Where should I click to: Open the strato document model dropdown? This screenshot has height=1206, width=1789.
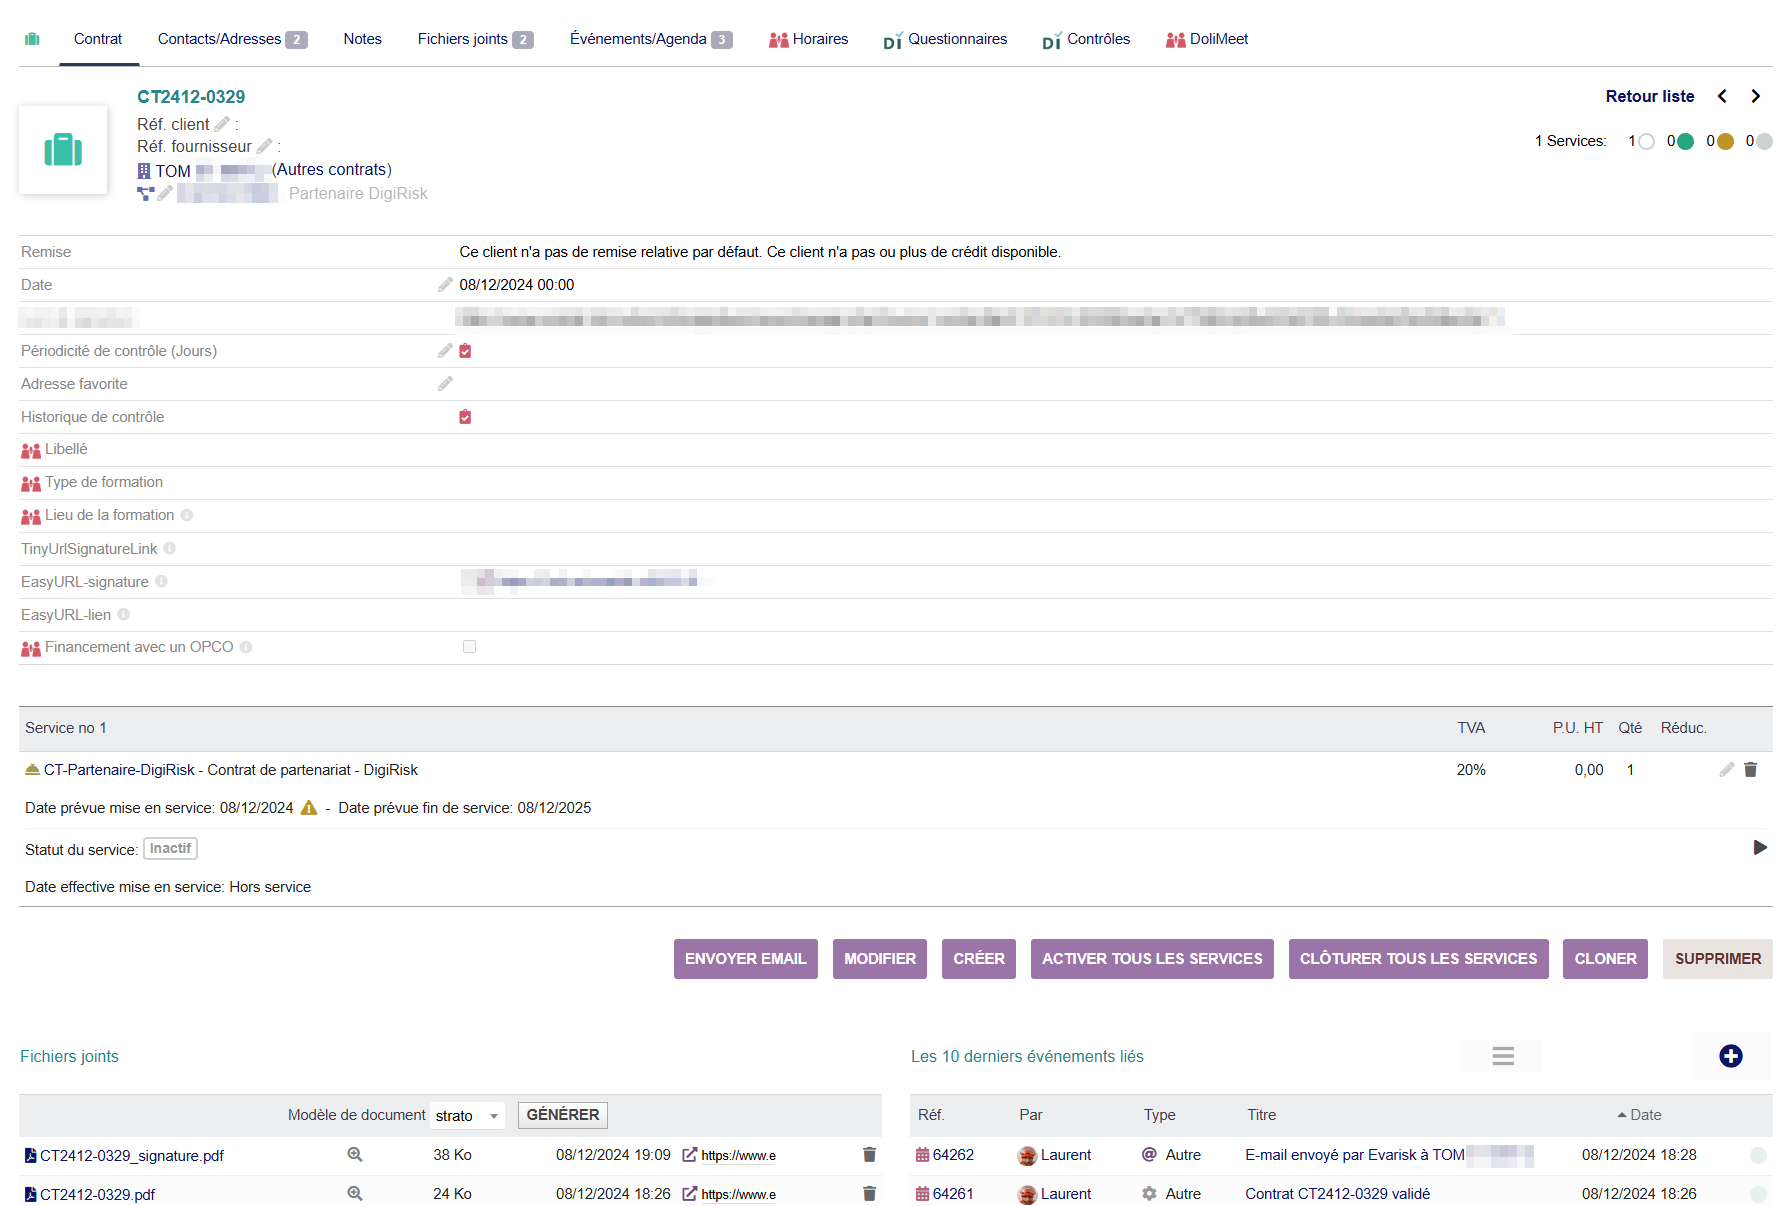(467, 1116)
